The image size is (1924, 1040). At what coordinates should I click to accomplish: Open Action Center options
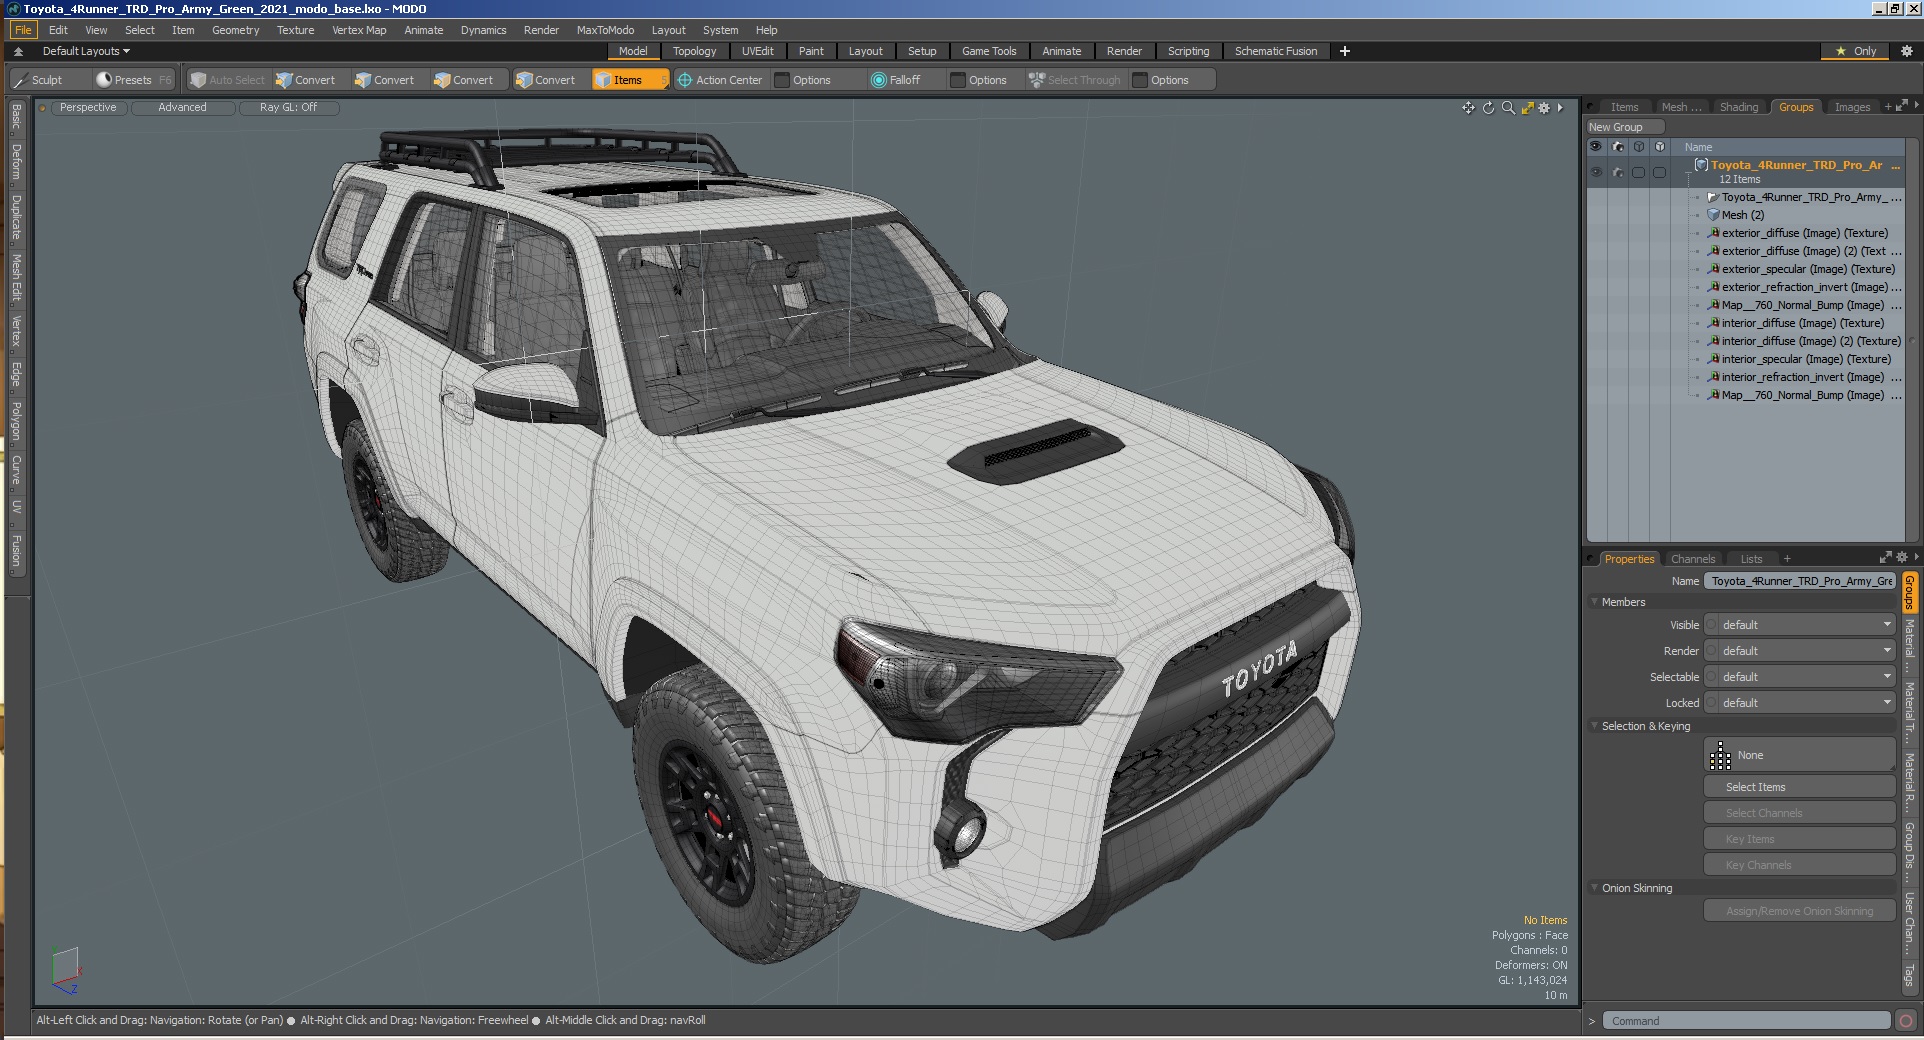(x=720, y=80)
